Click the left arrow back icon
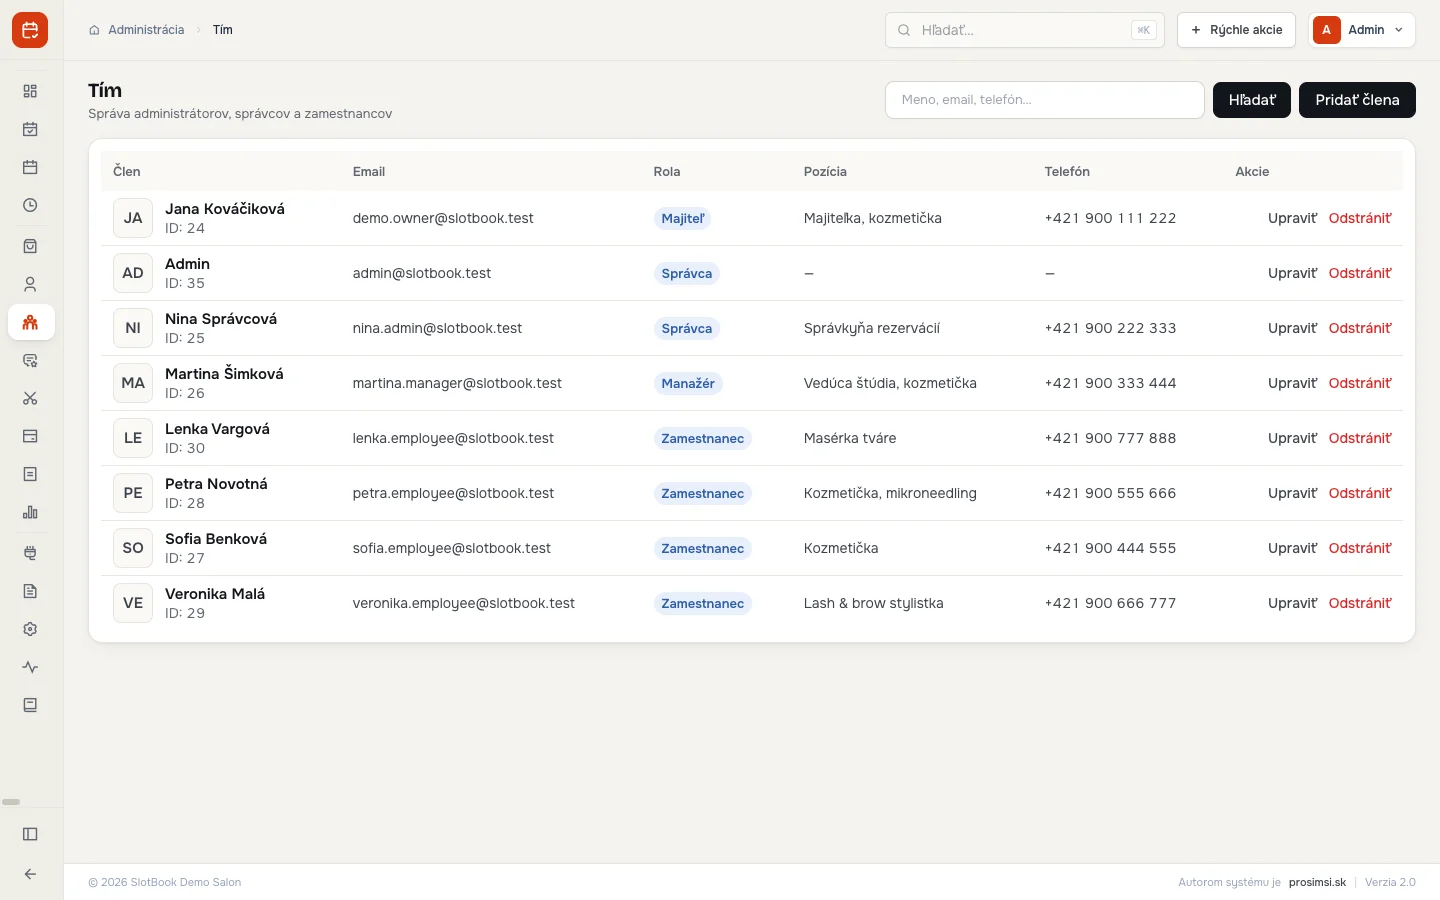 (x=30, y=874)
